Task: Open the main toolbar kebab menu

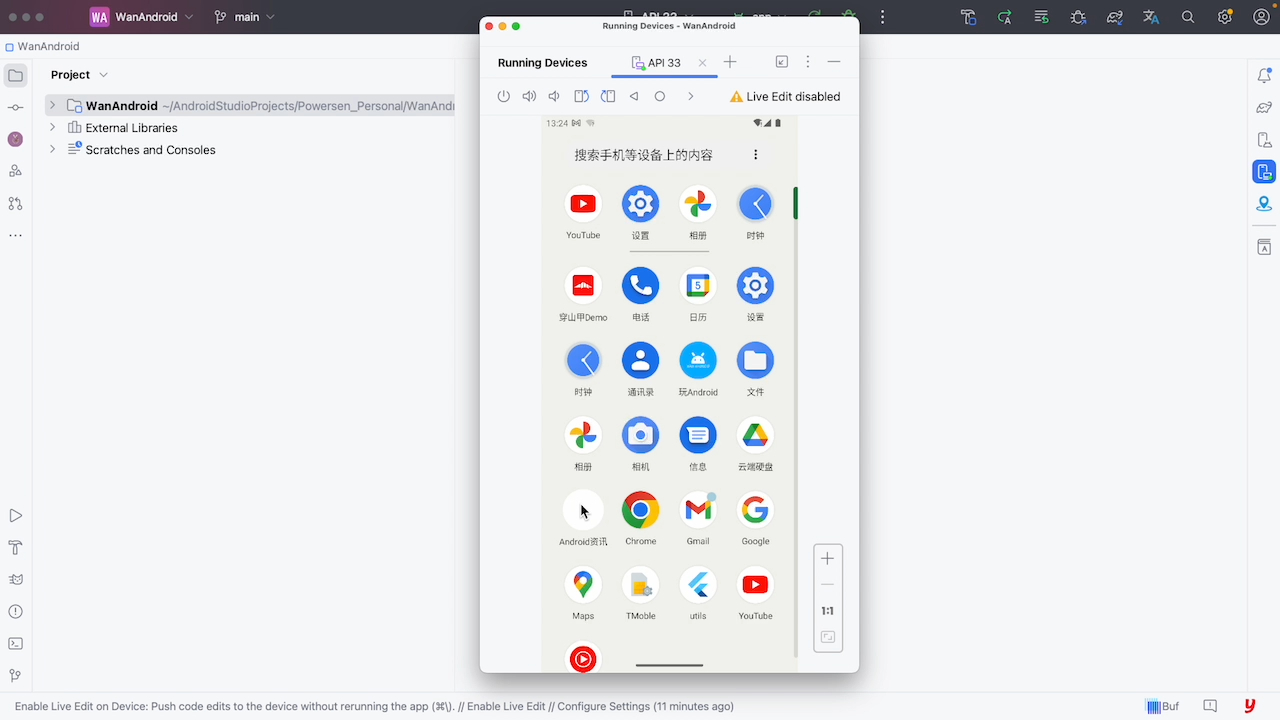Action: pos(882,17)
